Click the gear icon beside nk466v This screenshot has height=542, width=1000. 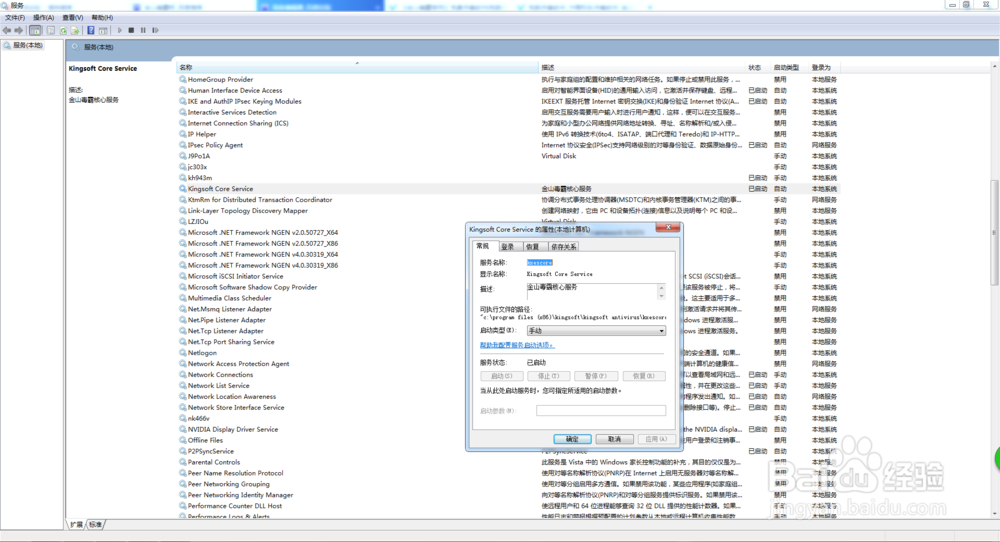click(182, 418)
